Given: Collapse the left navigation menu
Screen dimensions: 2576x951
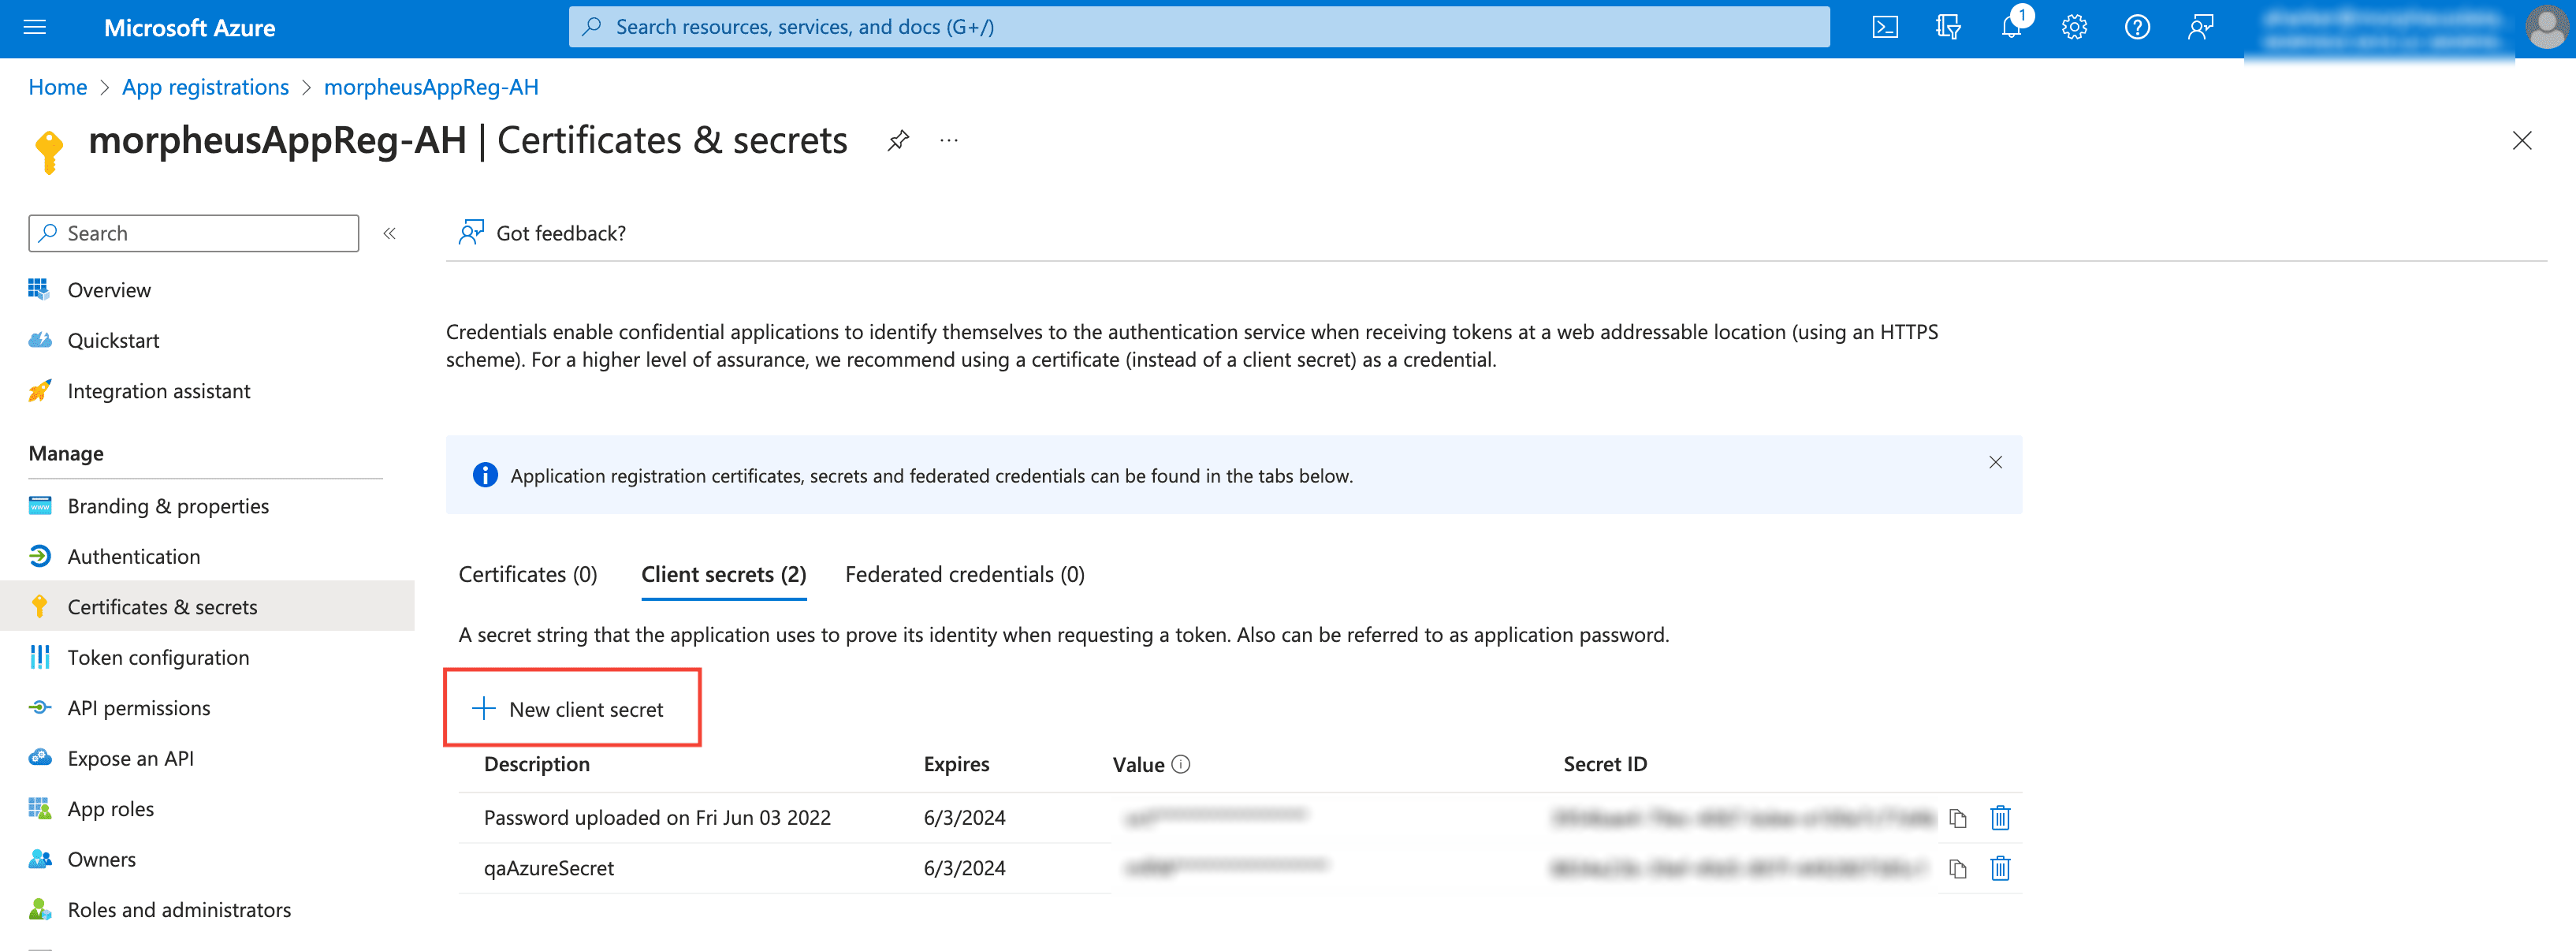Looking at the screenshot, I should (390, 234).
